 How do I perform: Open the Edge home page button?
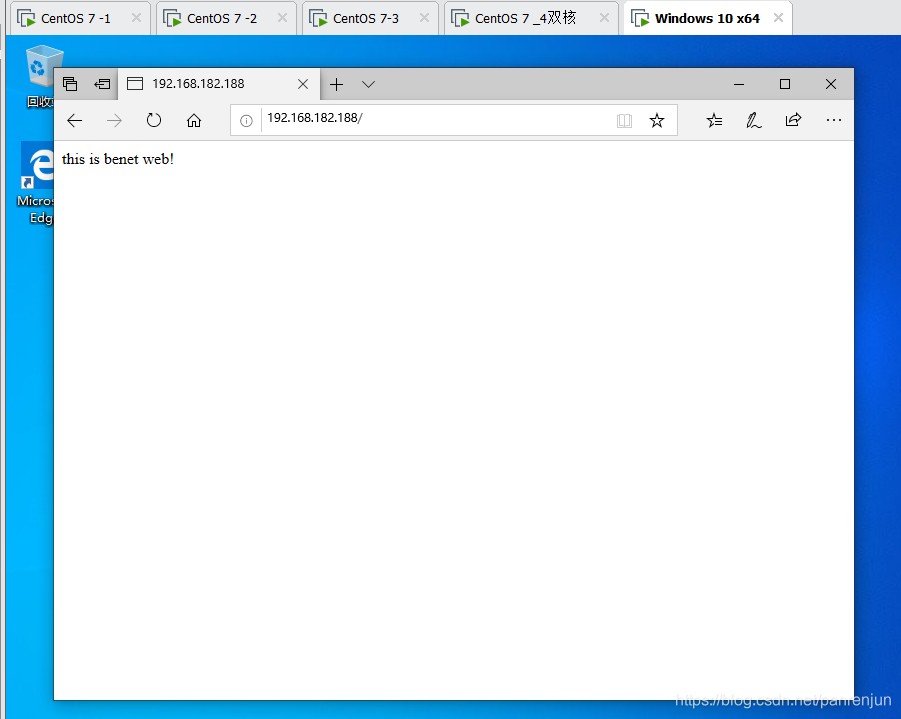[194, 121]
